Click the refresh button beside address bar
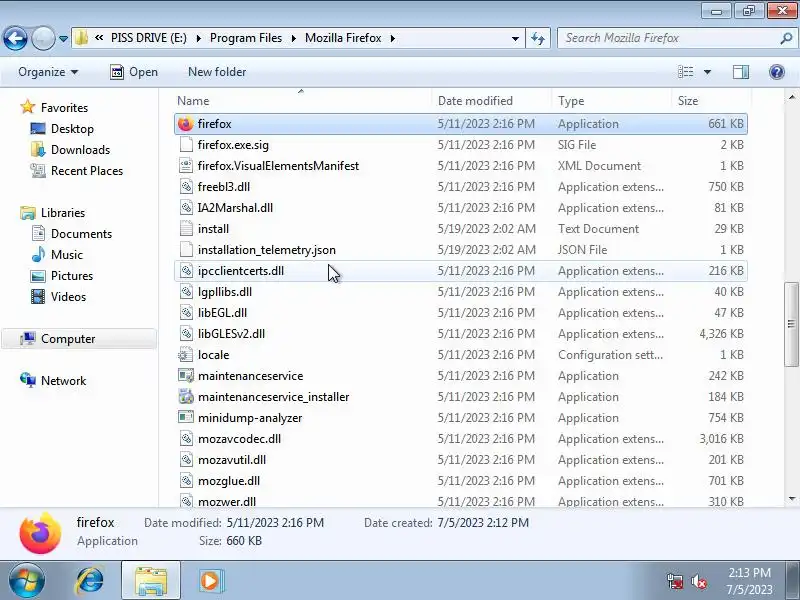 click(538, 38)
